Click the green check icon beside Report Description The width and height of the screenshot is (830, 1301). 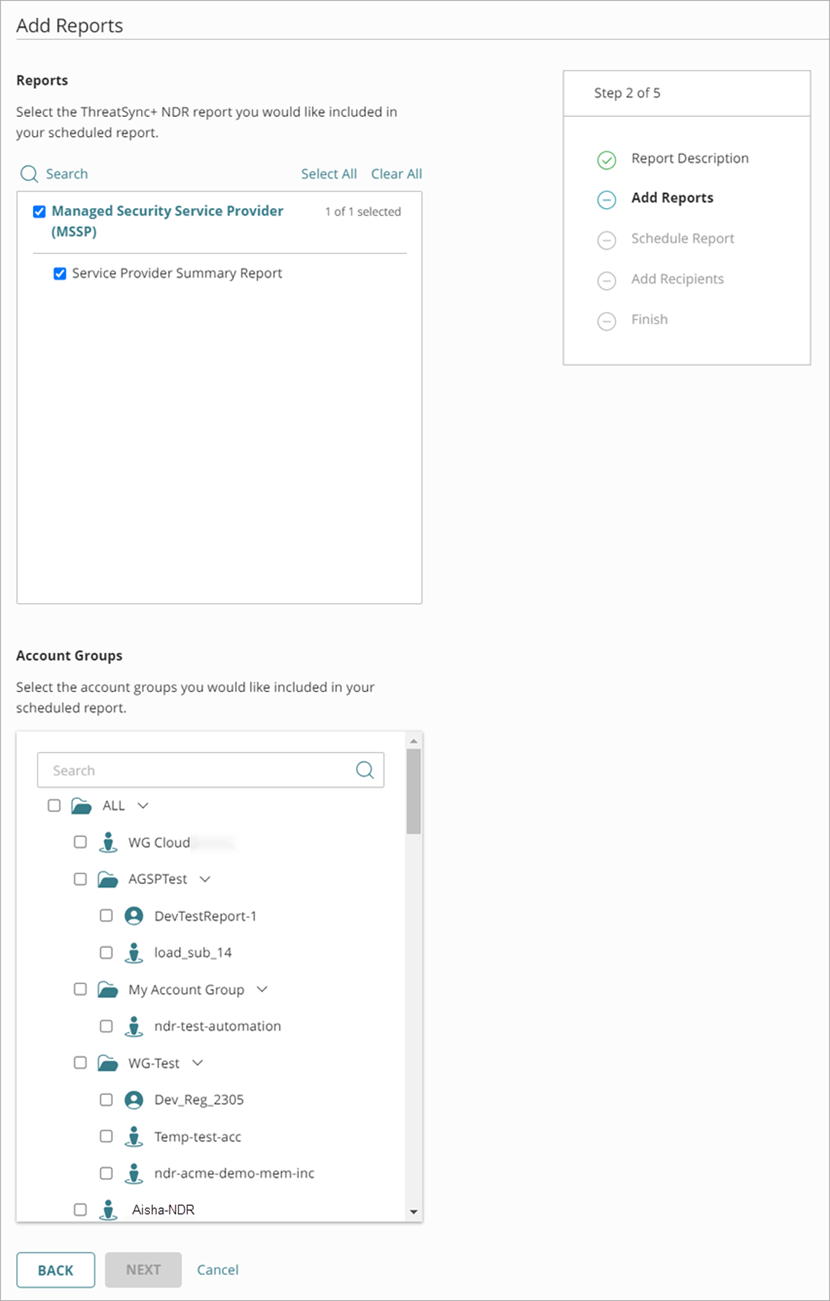tap(607, 159)
